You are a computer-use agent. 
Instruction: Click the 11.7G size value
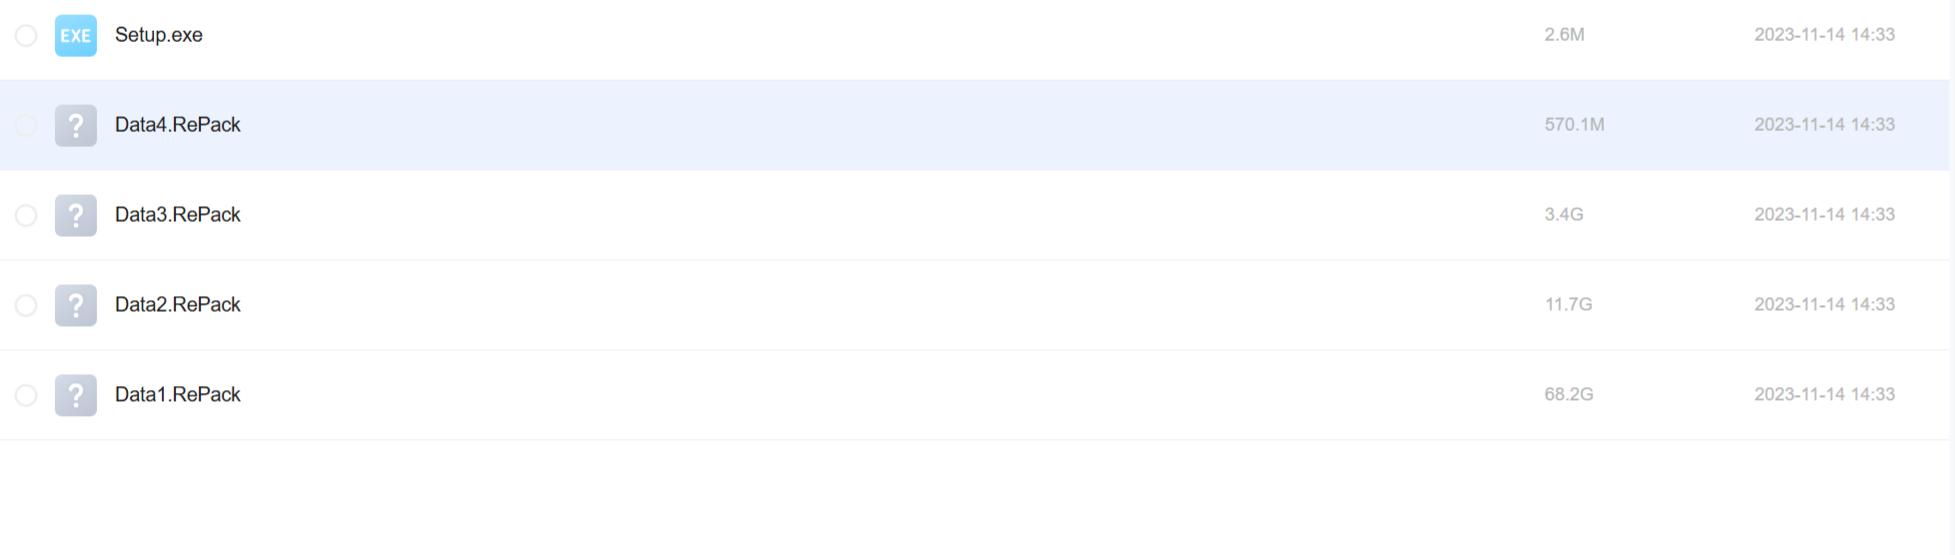[1567, 304]
